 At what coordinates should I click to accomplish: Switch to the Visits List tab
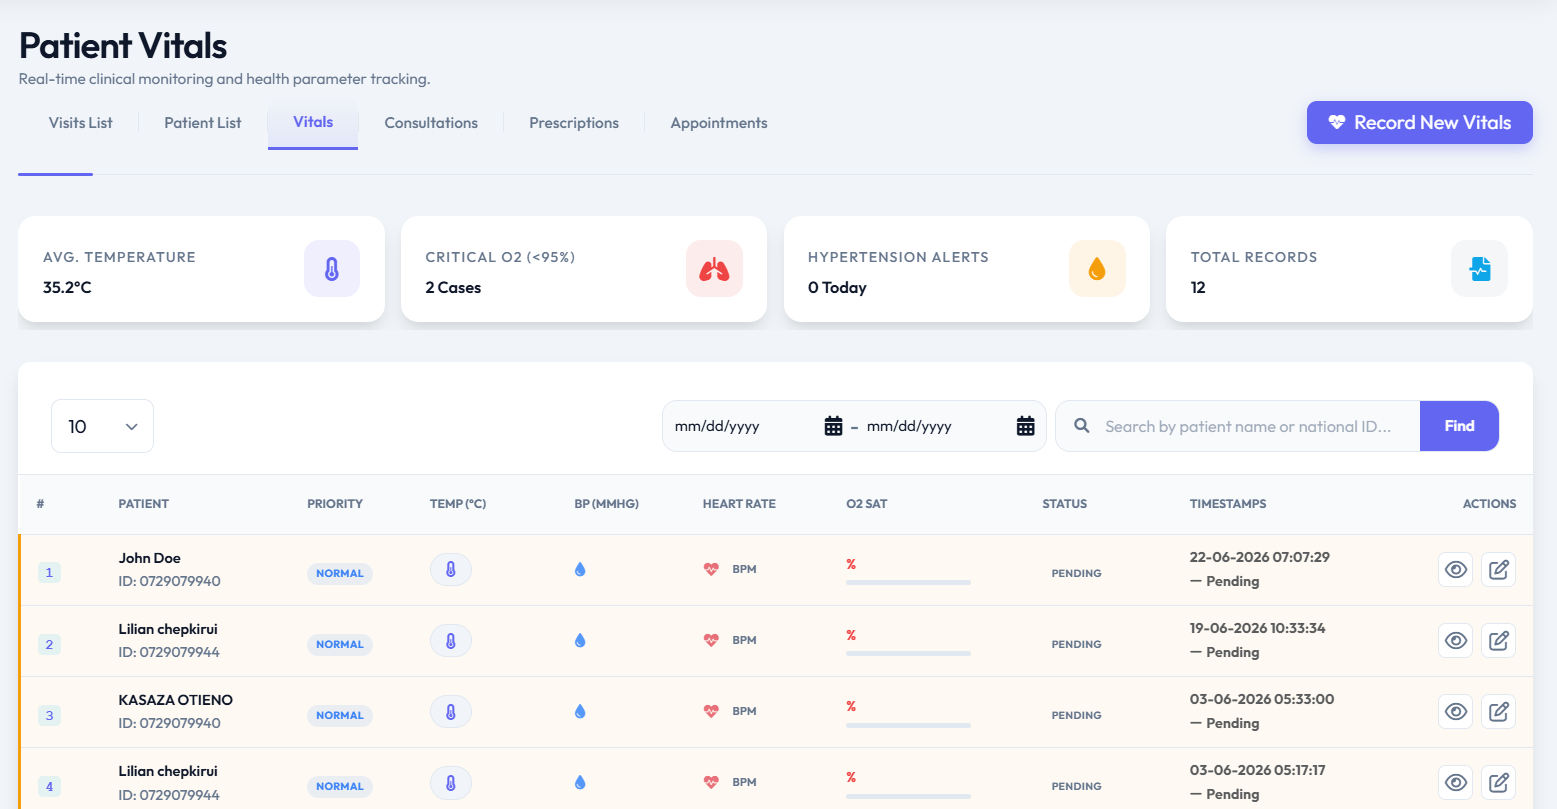pos(81,123)
